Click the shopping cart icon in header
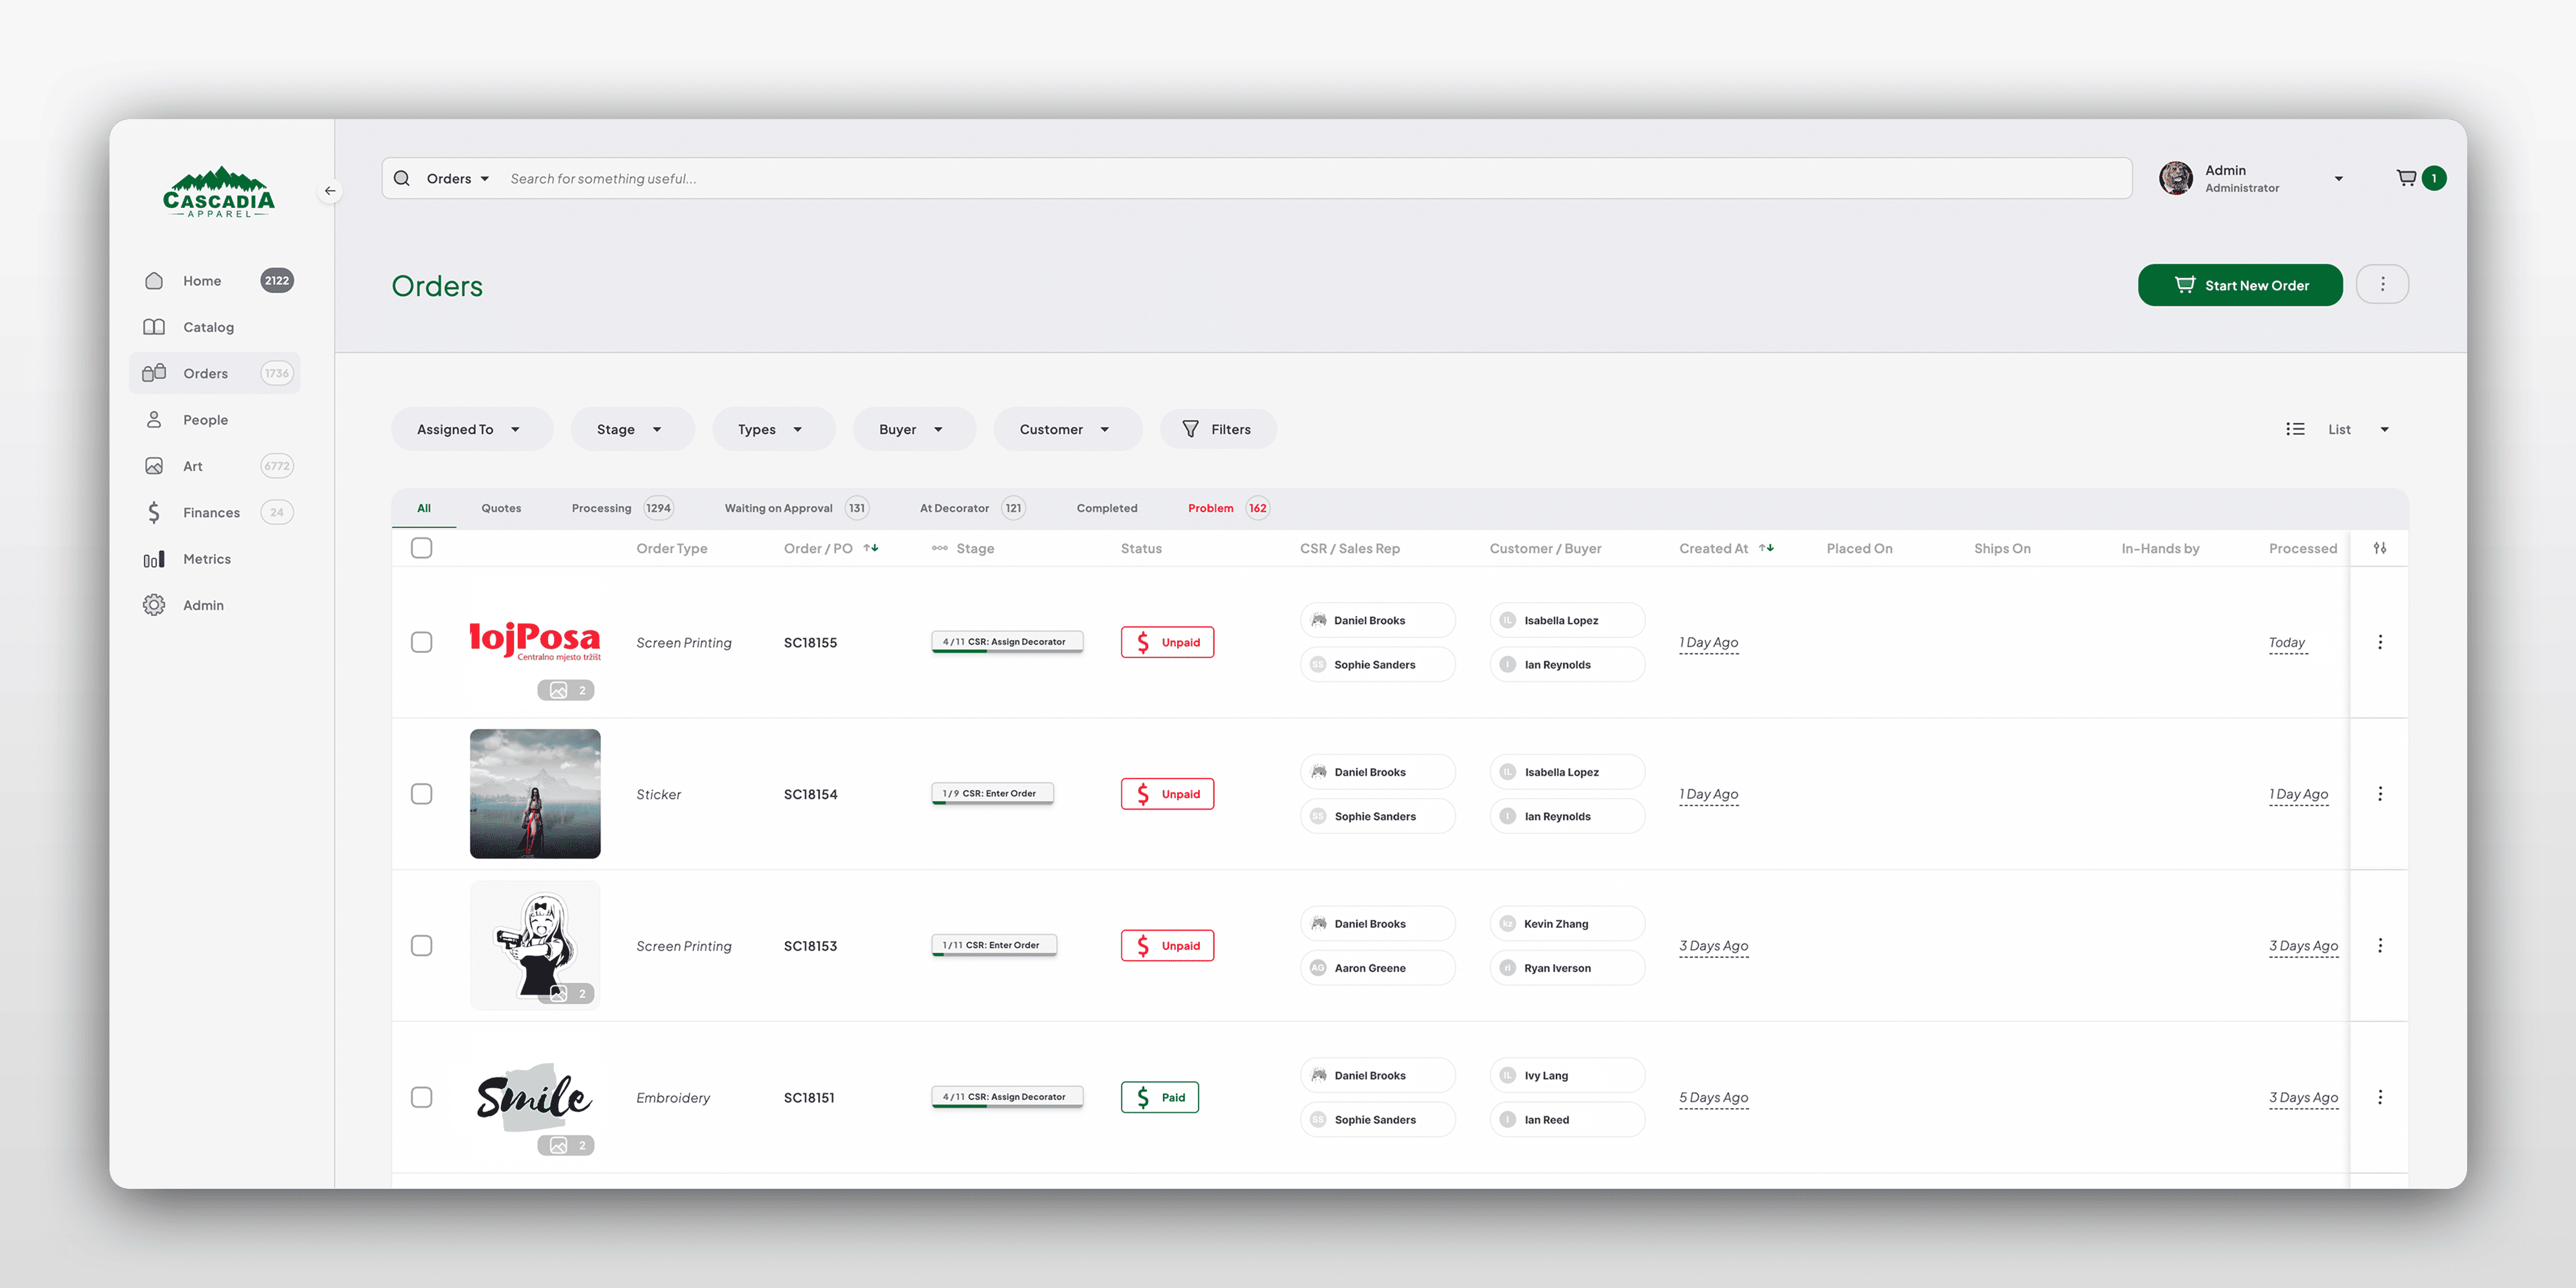Viewport: 2576px width, 1288px height. click(x=2406, y=178)
